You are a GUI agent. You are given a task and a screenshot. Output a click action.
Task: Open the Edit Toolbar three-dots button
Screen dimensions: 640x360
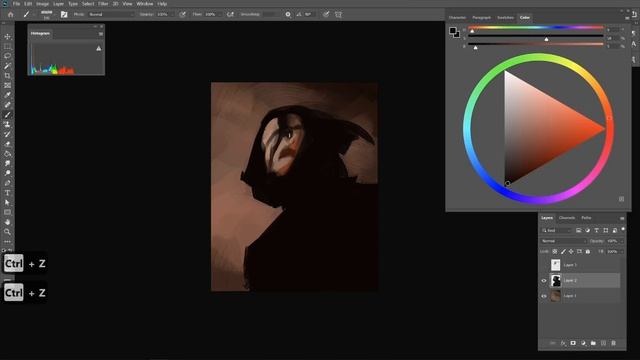[7, 242]
